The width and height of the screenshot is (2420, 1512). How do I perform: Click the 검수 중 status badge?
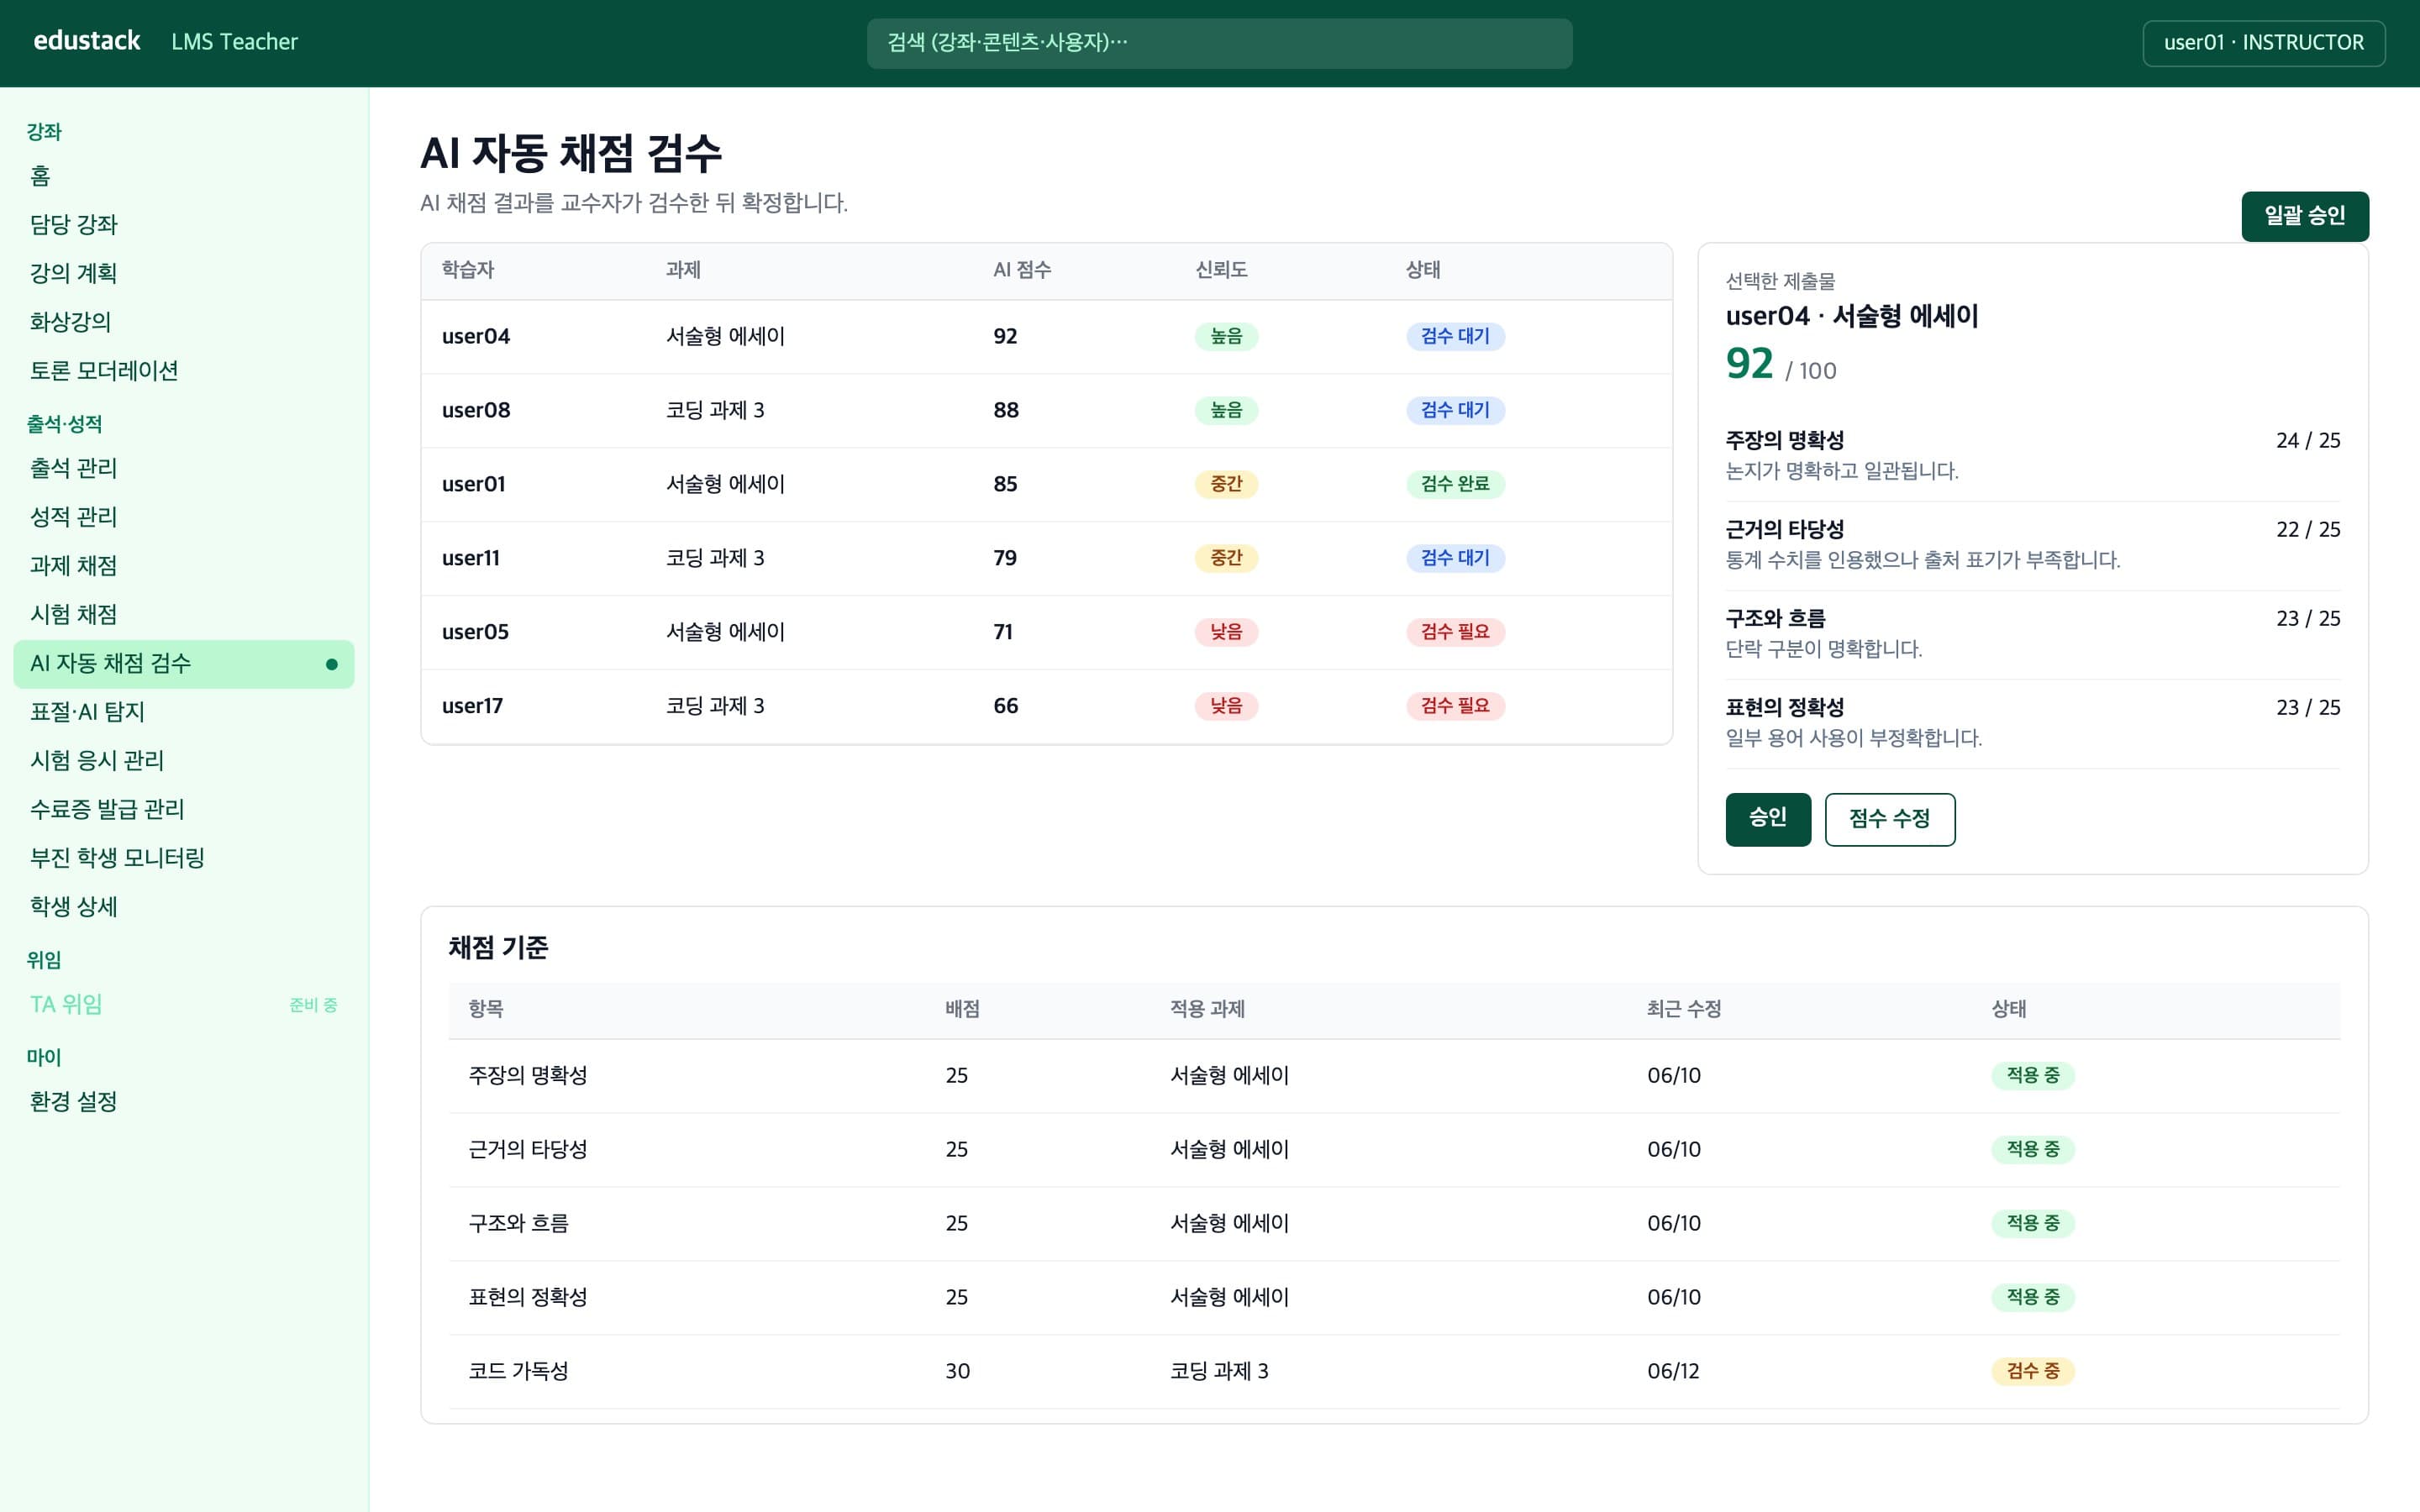[x=2032, y=1371]
